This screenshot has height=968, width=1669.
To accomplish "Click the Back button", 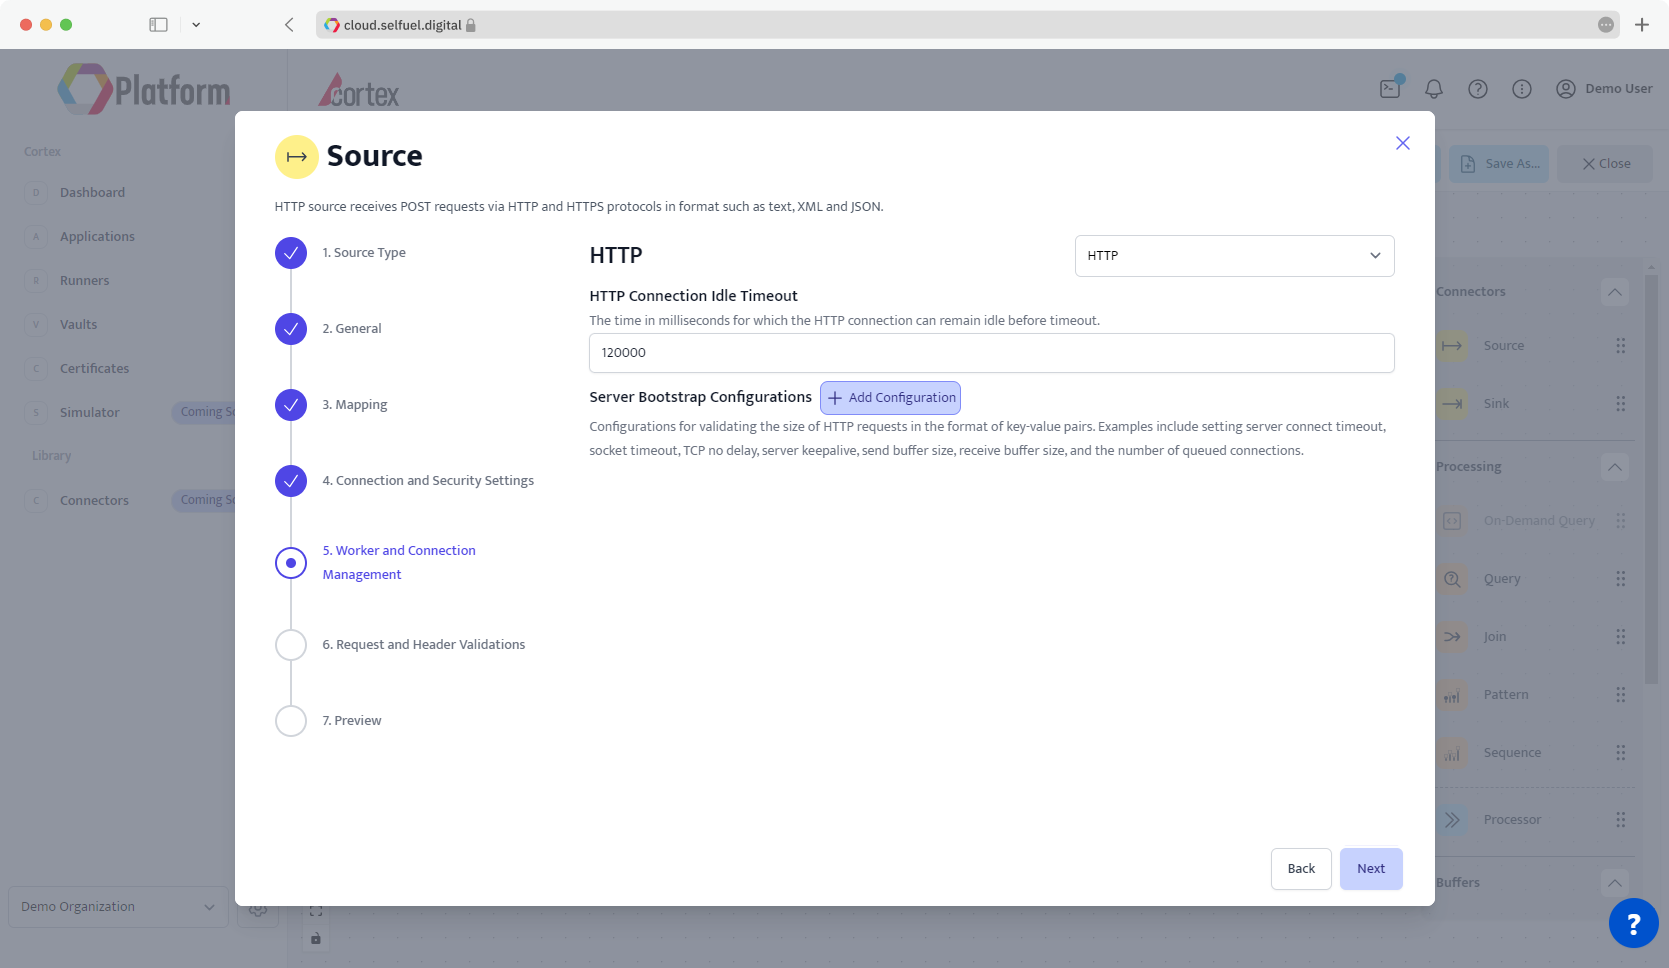I will 1301,869.
